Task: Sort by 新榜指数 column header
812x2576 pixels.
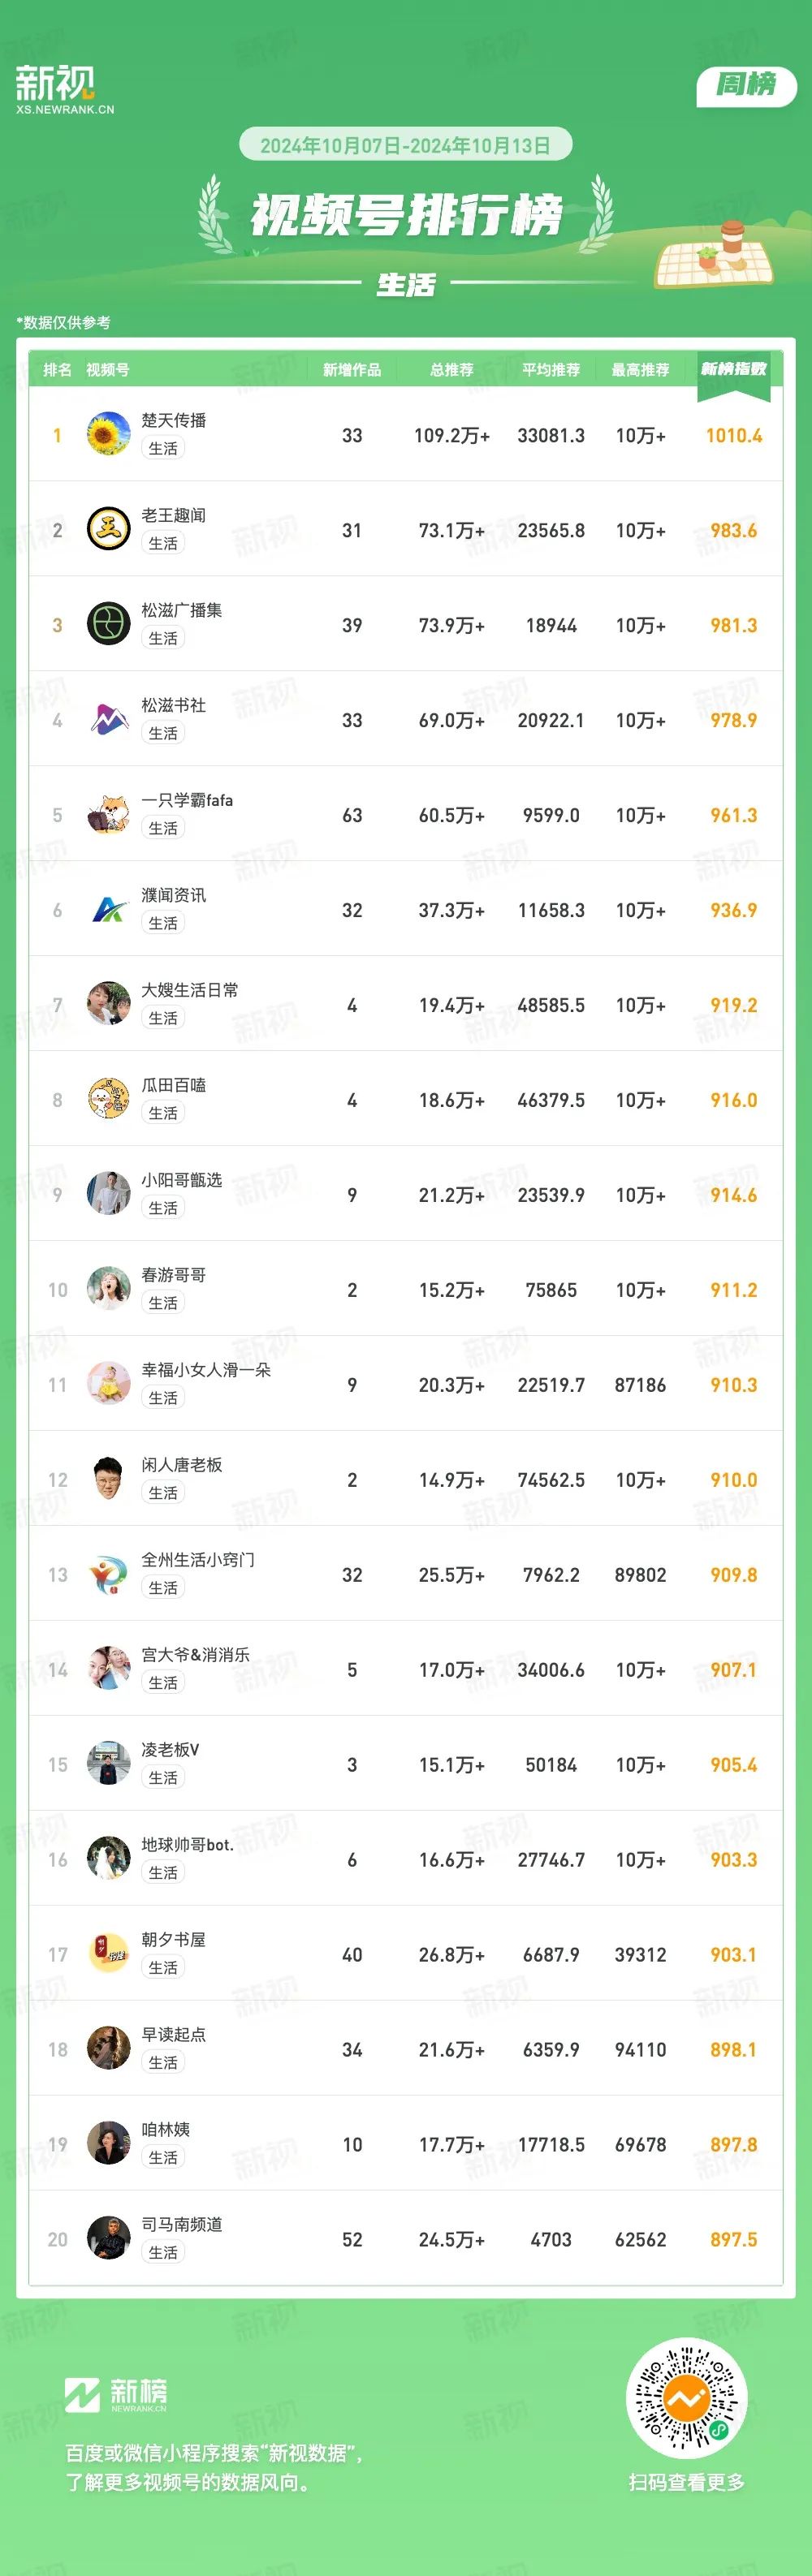Action: [734, 370]
